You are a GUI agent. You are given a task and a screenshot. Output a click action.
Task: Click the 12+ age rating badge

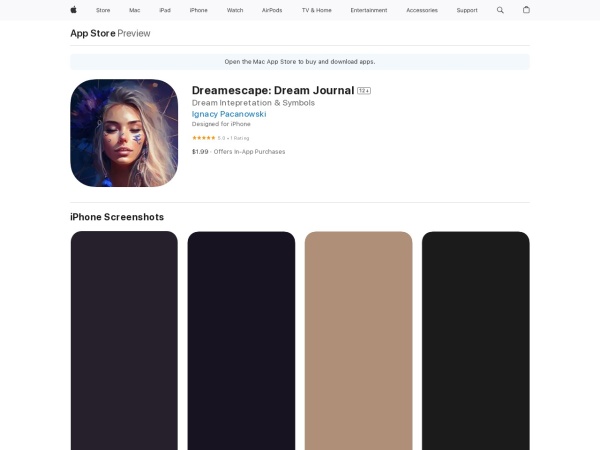point(364,91)
